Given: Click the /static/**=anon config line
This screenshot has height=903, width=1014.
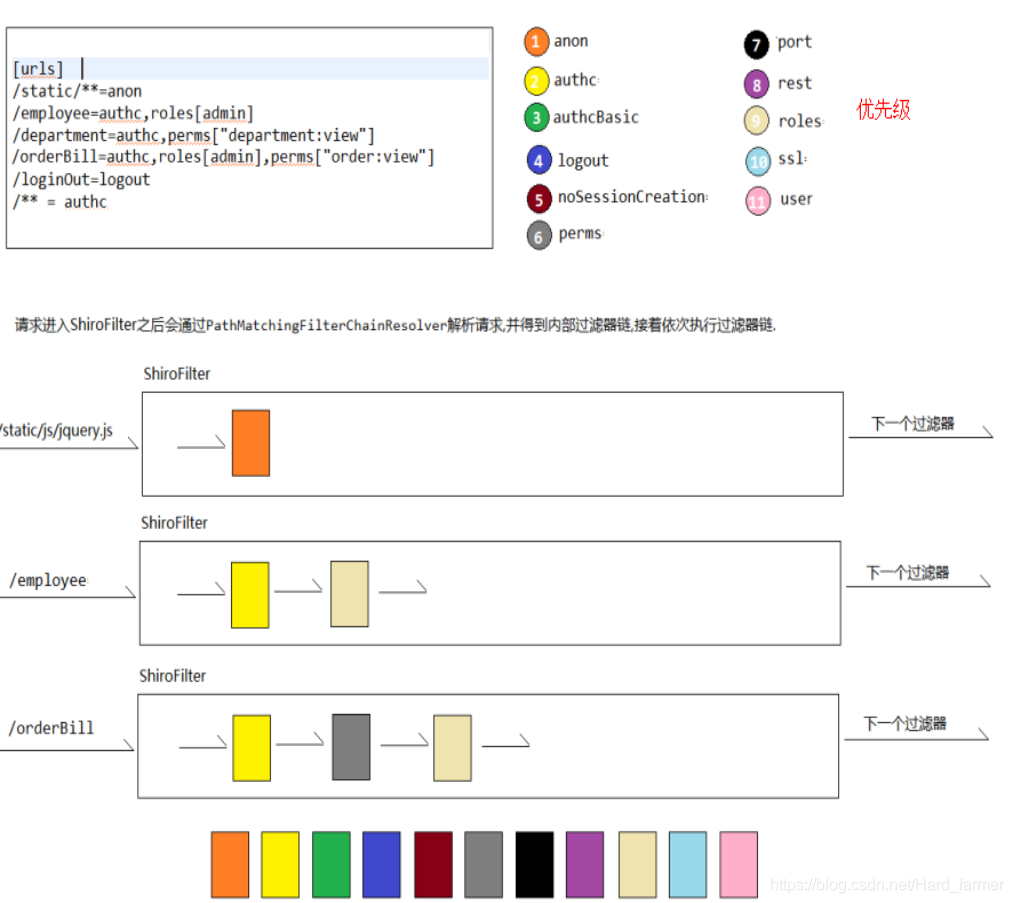Looking at the screenshot, I should (x=78, y=91).
